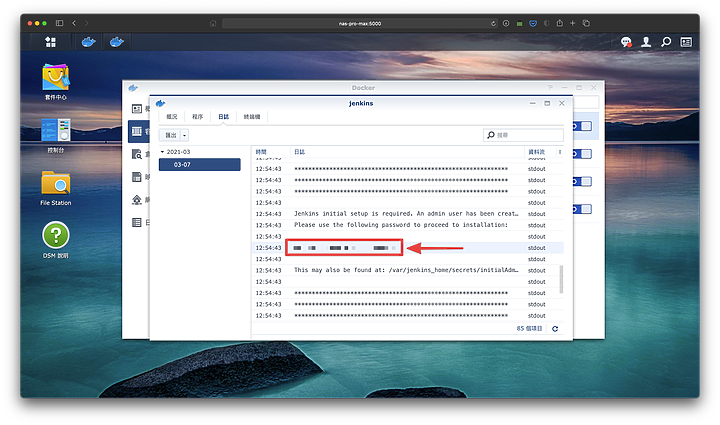Click the '85 個項目' item count
The height and width of the screenshot is (425, 720).
pos(529,329)
